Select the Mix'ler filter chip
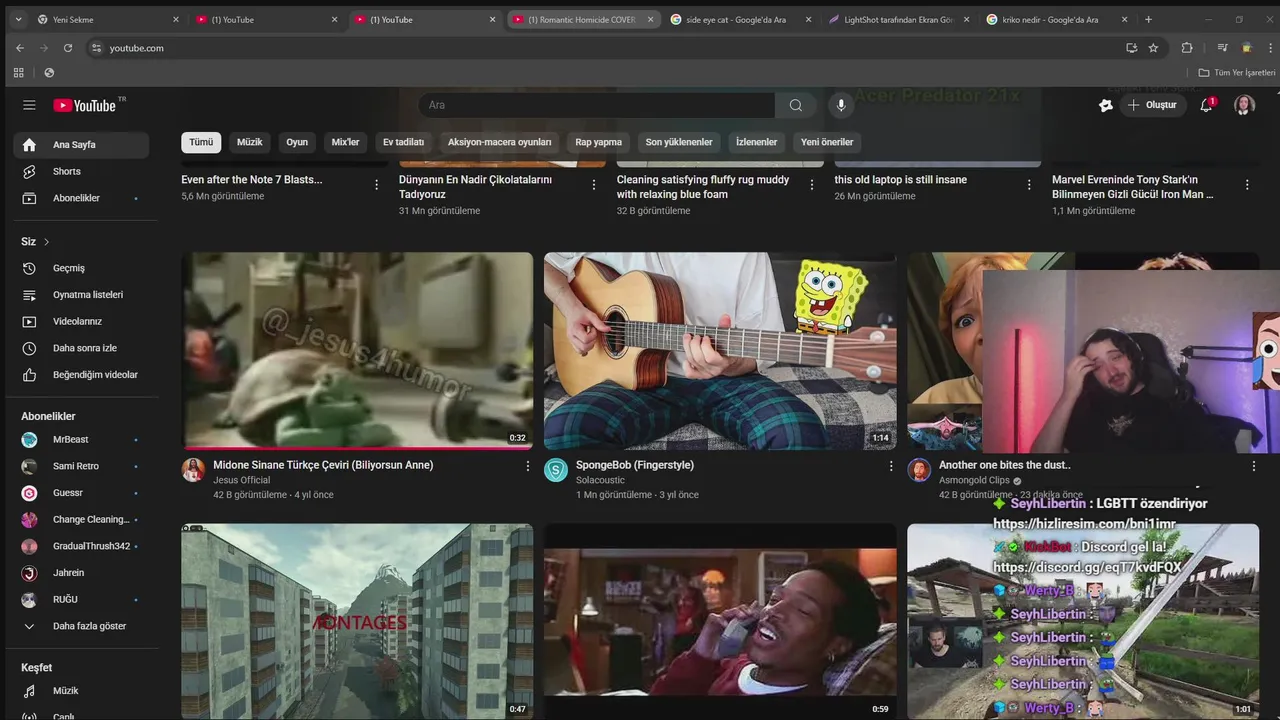This screenshot has height=720, width=1280. point(345,142)
